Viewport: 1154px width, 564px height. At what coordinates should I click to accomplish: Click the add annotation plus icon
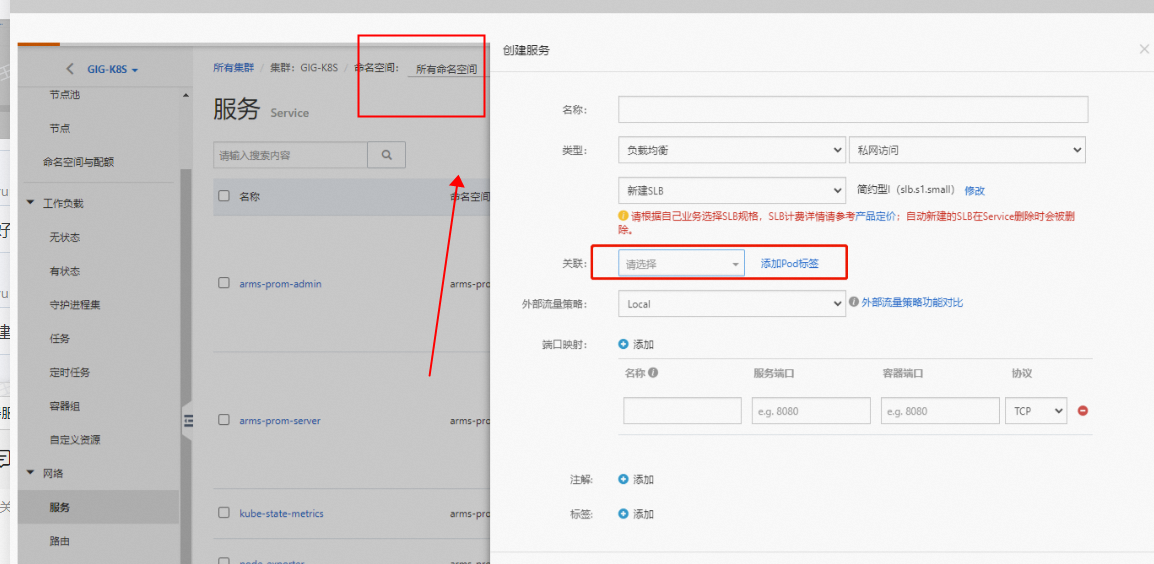click(624, 480)
